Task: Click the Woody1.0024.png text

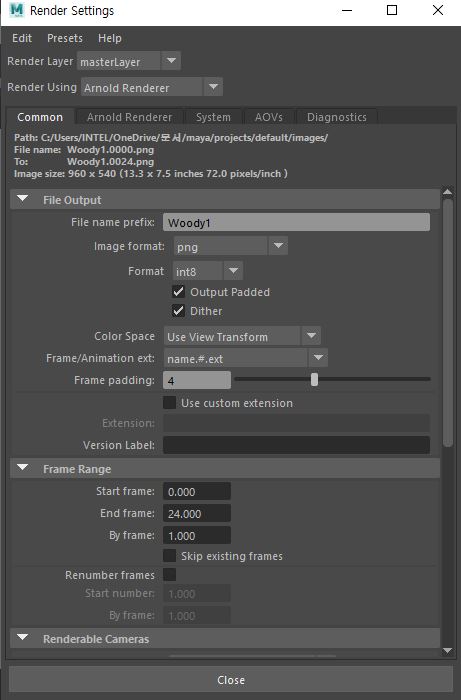Action: point(111,162)
